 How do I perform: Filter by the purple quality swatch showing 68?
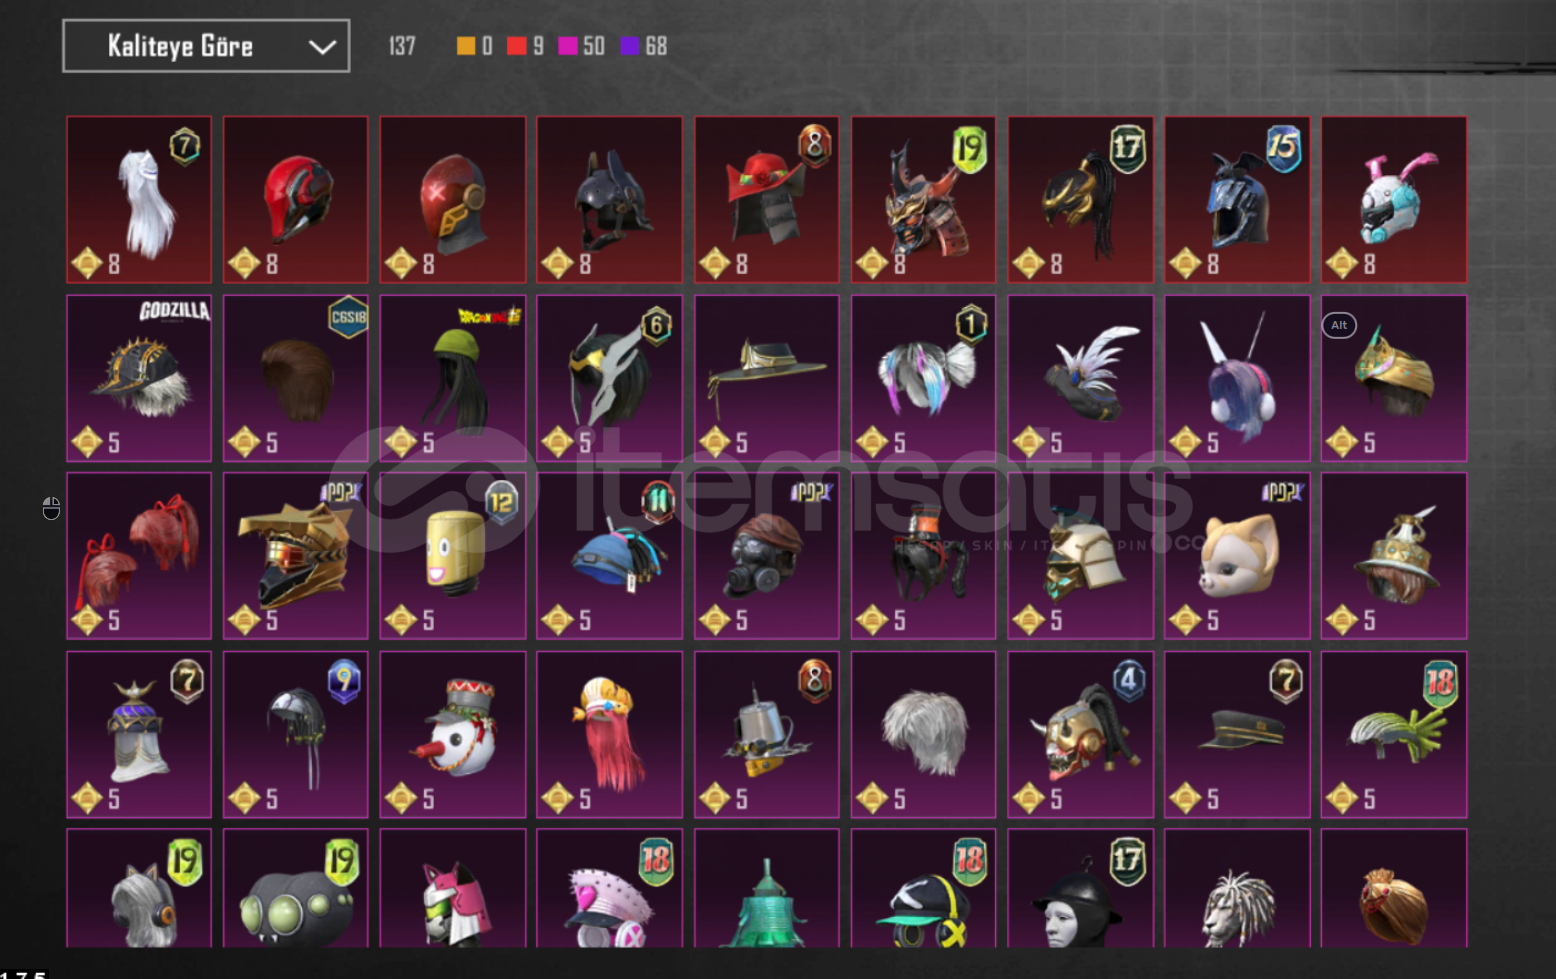[x=630, y=46]
